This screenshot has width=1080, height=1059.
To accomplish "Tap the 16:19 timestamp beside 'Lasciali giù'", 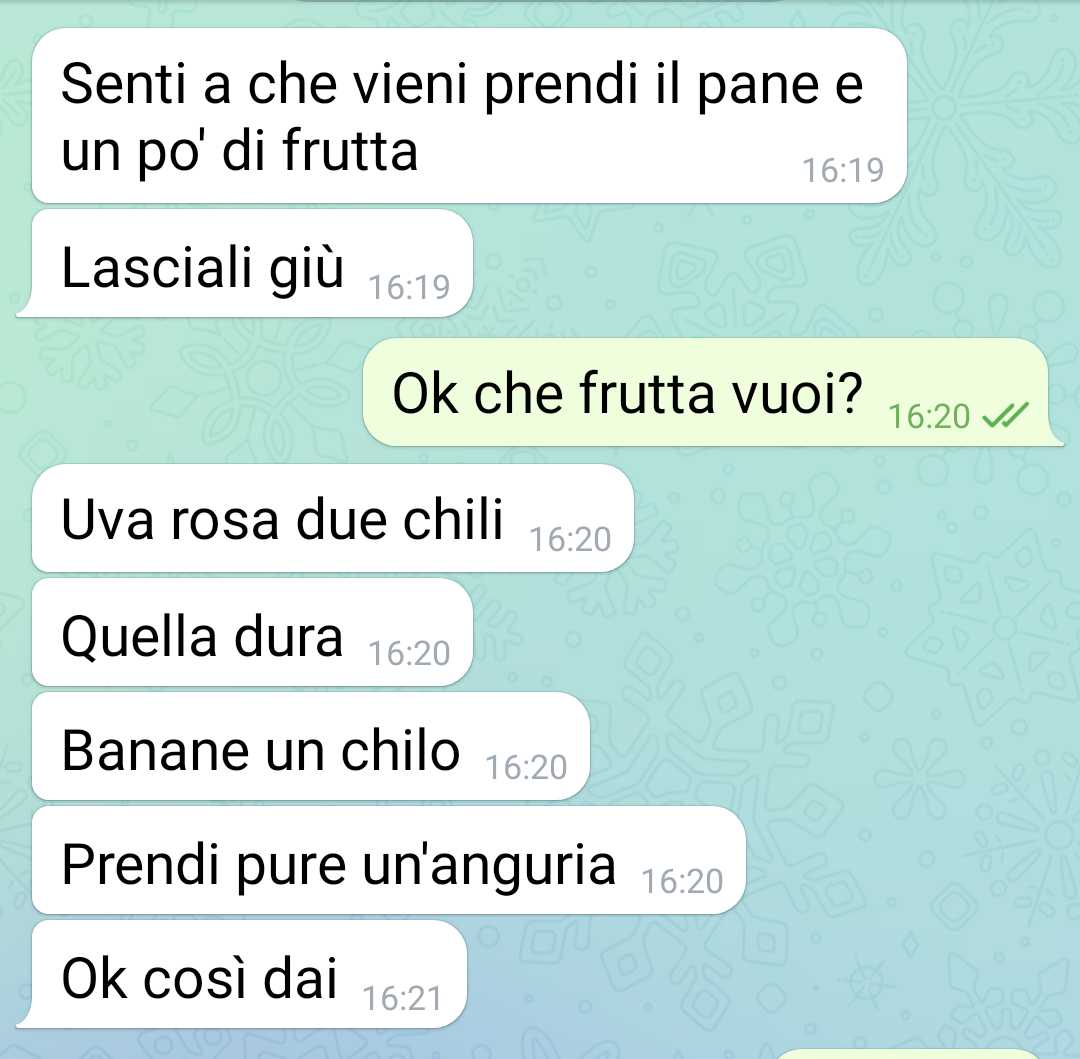I will tap(409, 287).
